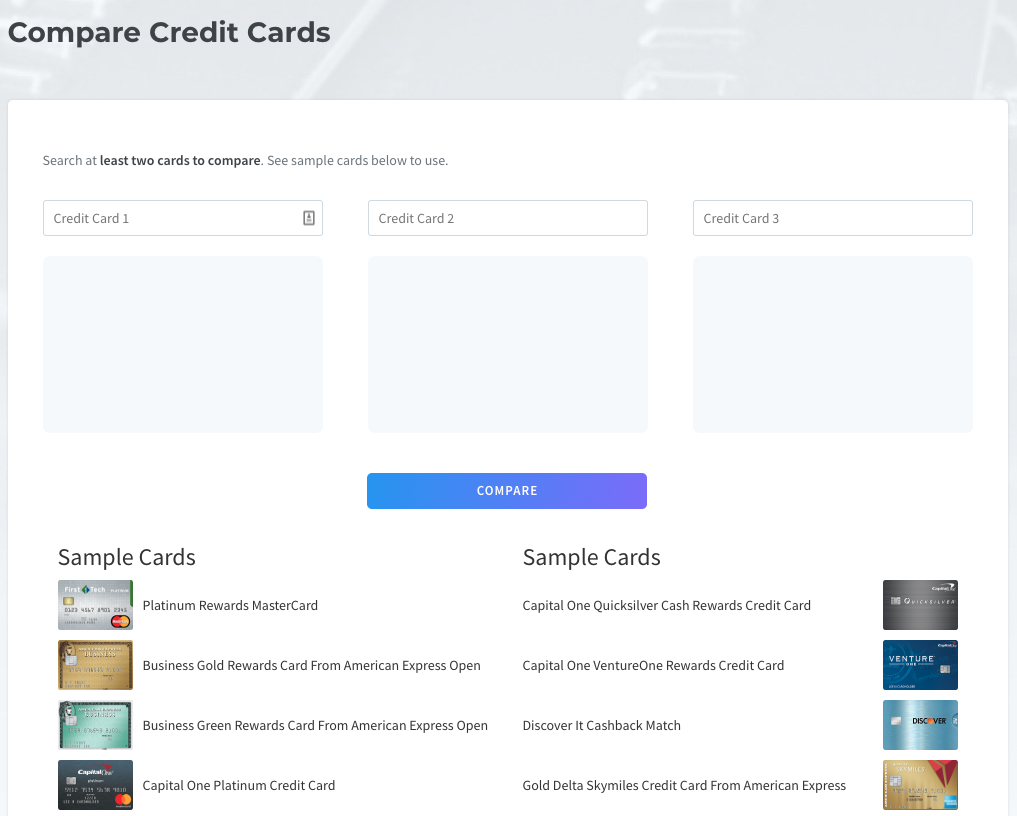Choose Capital One Quicksilver Cash Rewards Credit Card
The width and height of the screenshot is (1017, 816).
(x=667, y=605)
